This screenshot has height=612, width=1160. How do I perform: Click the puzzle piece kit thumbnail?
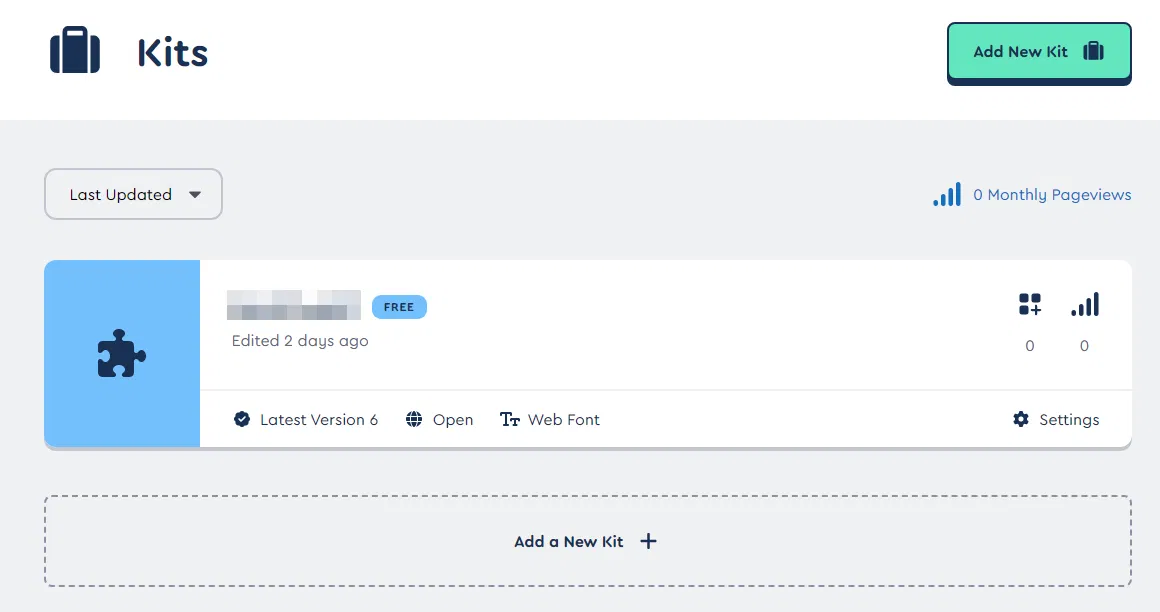point(122,353)
